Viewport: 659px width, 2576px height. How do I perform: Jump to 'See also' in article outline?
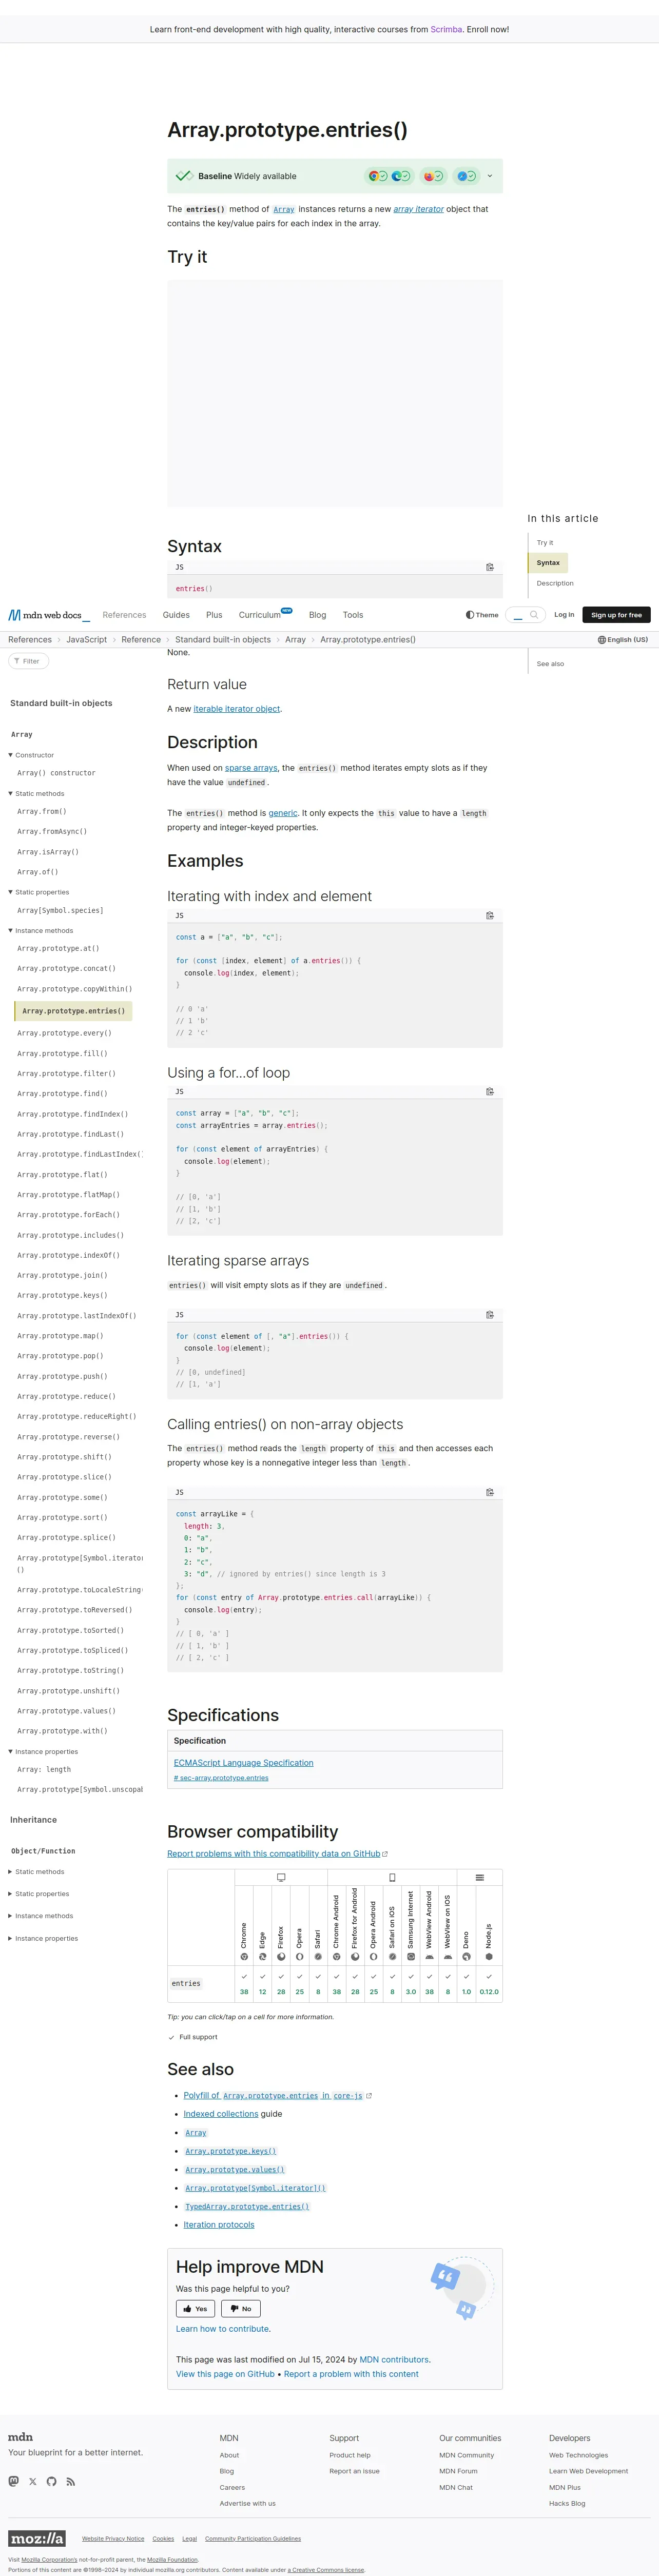(x=550, y=664)
